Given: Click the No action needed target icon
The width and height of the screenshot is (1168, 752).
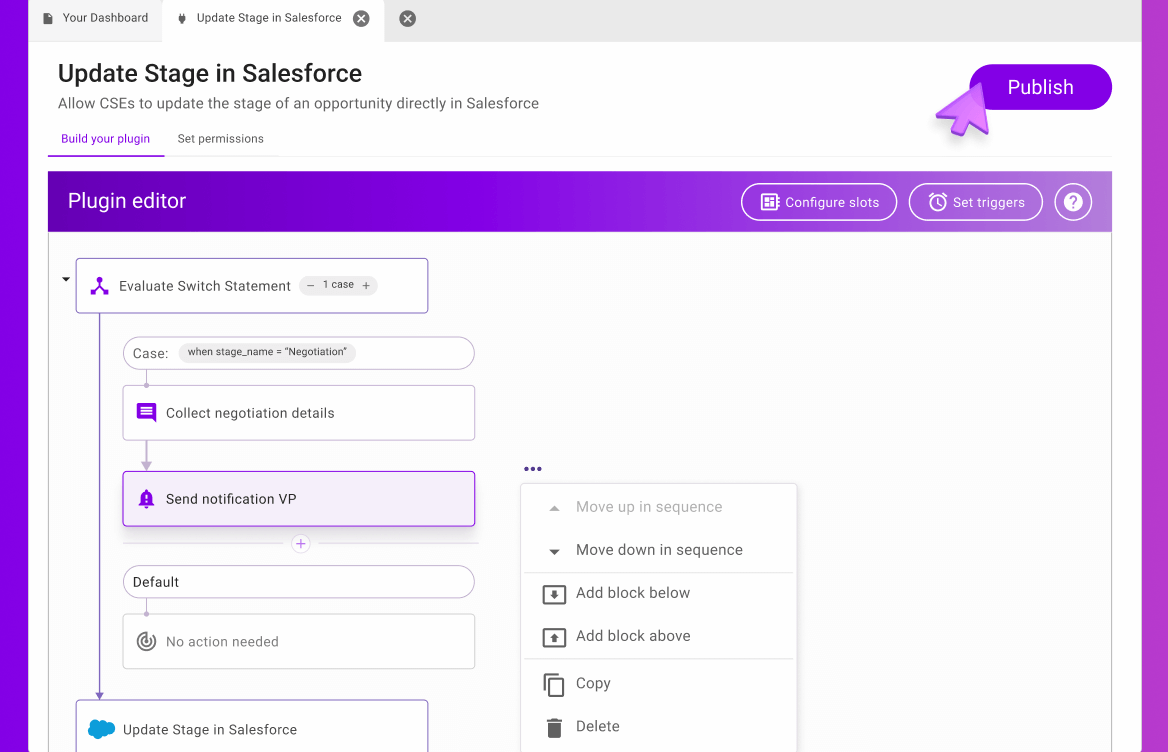Looking at the screenshot, I should pyautogui.click(x=146, y=642).
